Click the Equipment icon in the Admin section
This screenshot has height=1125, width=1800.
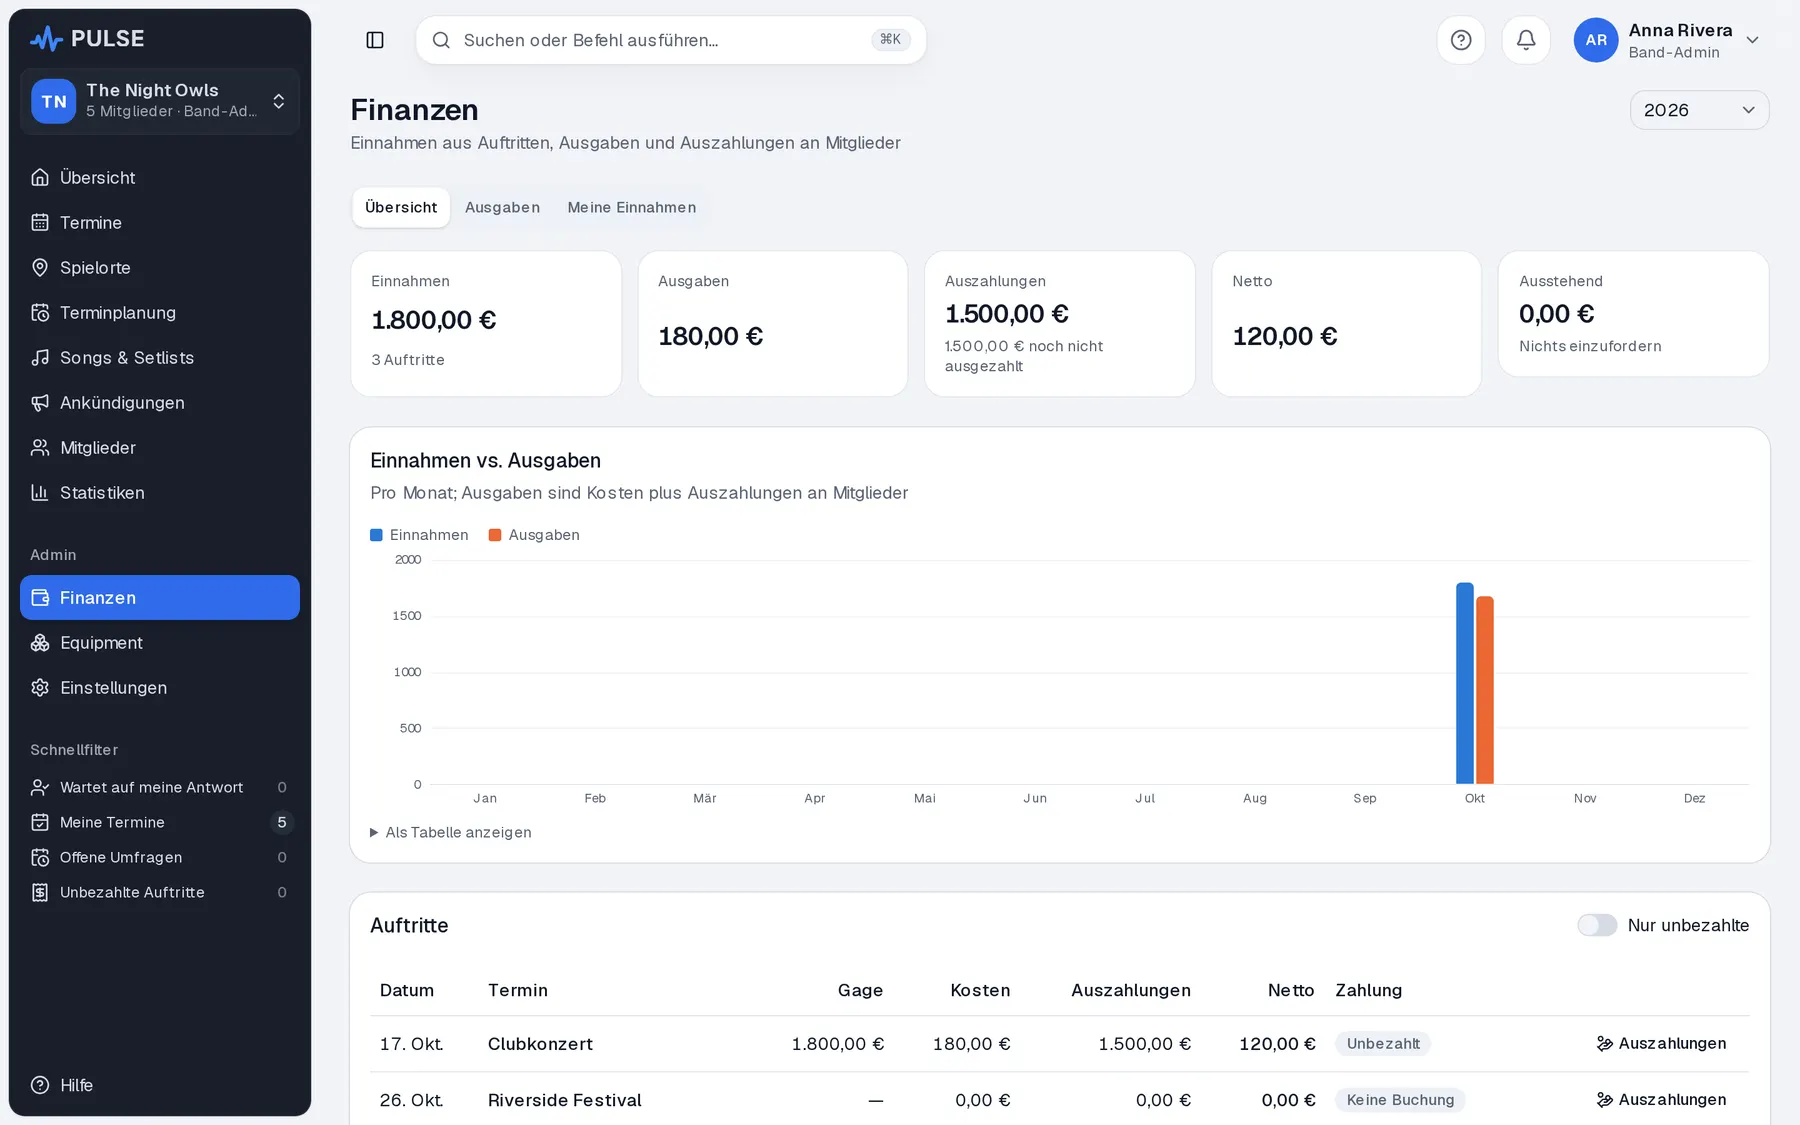coord(40,642)
